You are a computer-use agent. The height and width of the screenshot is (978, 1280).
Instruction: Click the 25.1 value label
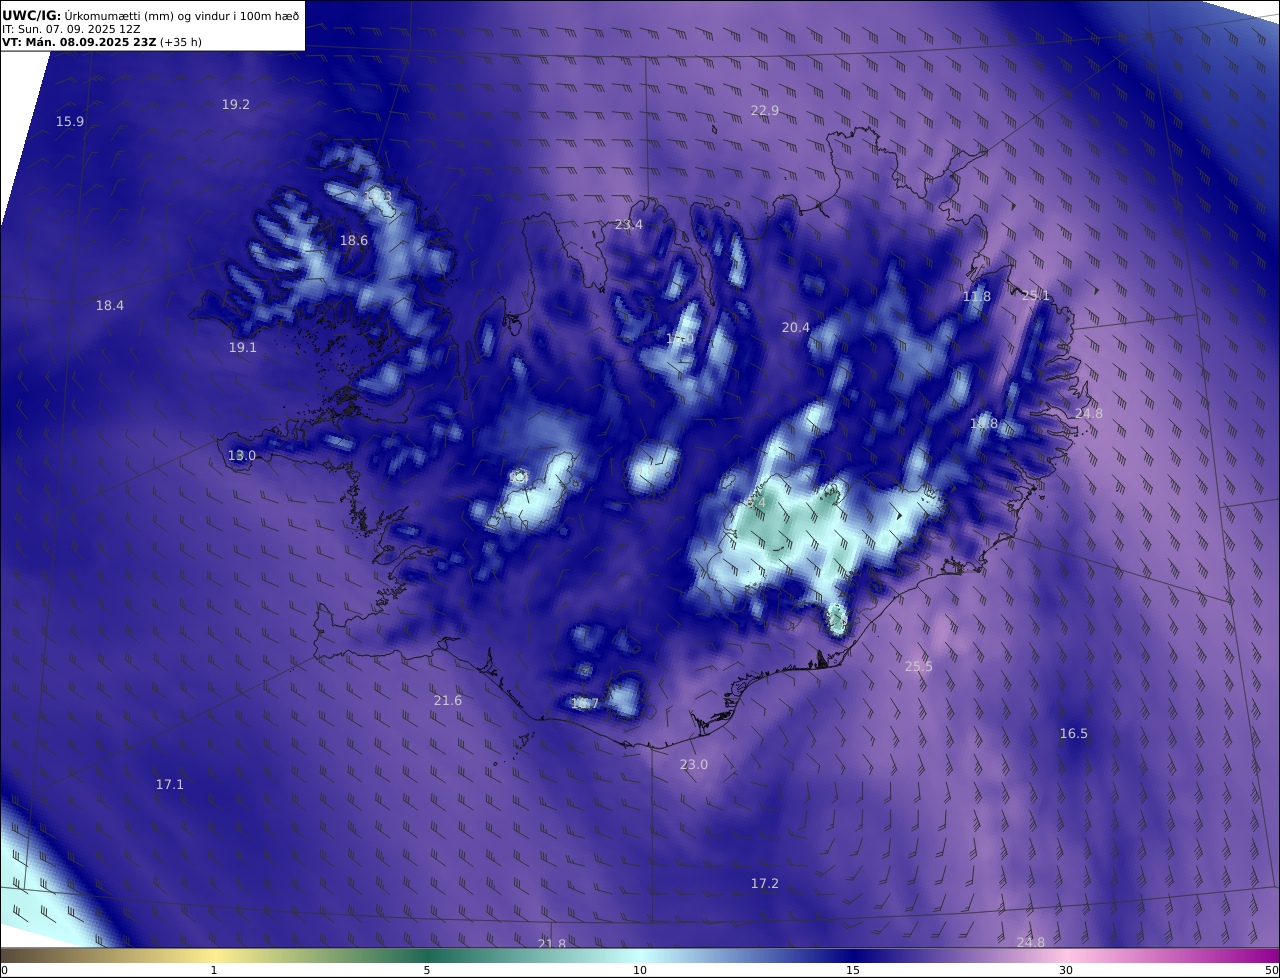1036,296
